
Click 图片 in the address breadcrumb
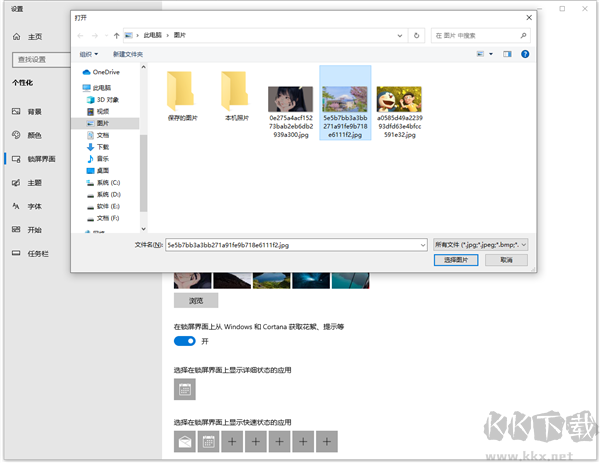[179, 35]
